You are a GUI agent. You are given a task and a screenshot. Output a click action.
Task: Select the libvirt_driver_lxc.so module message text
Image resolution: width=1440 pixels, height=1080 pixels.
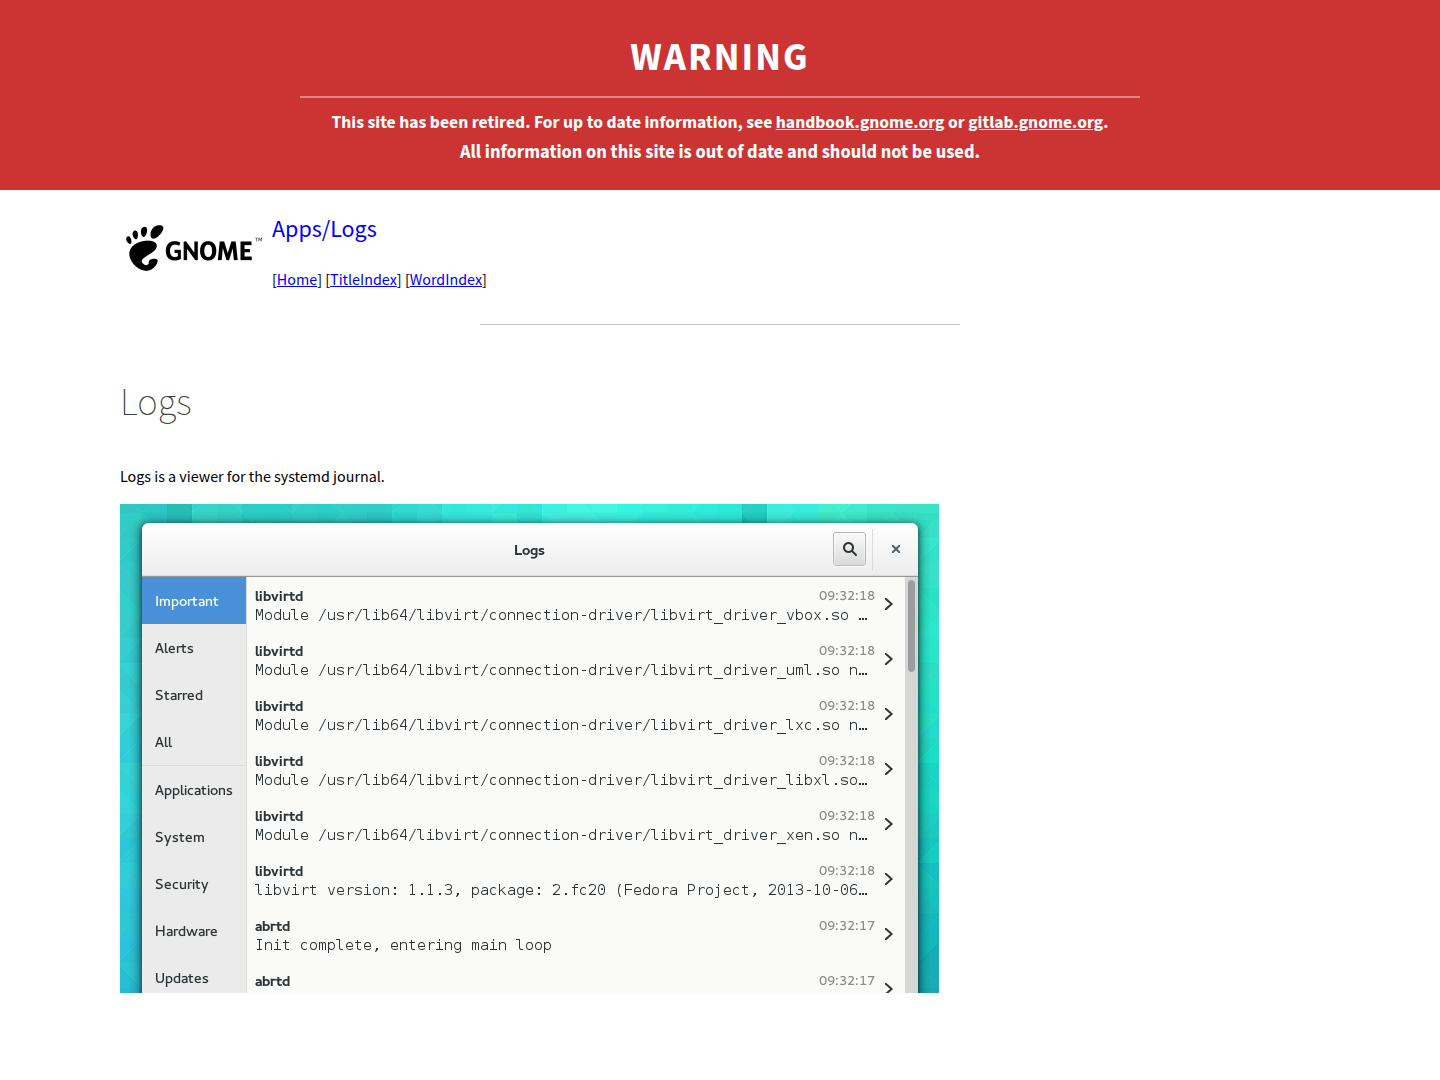pyautogui.click(x=561, y=725)
